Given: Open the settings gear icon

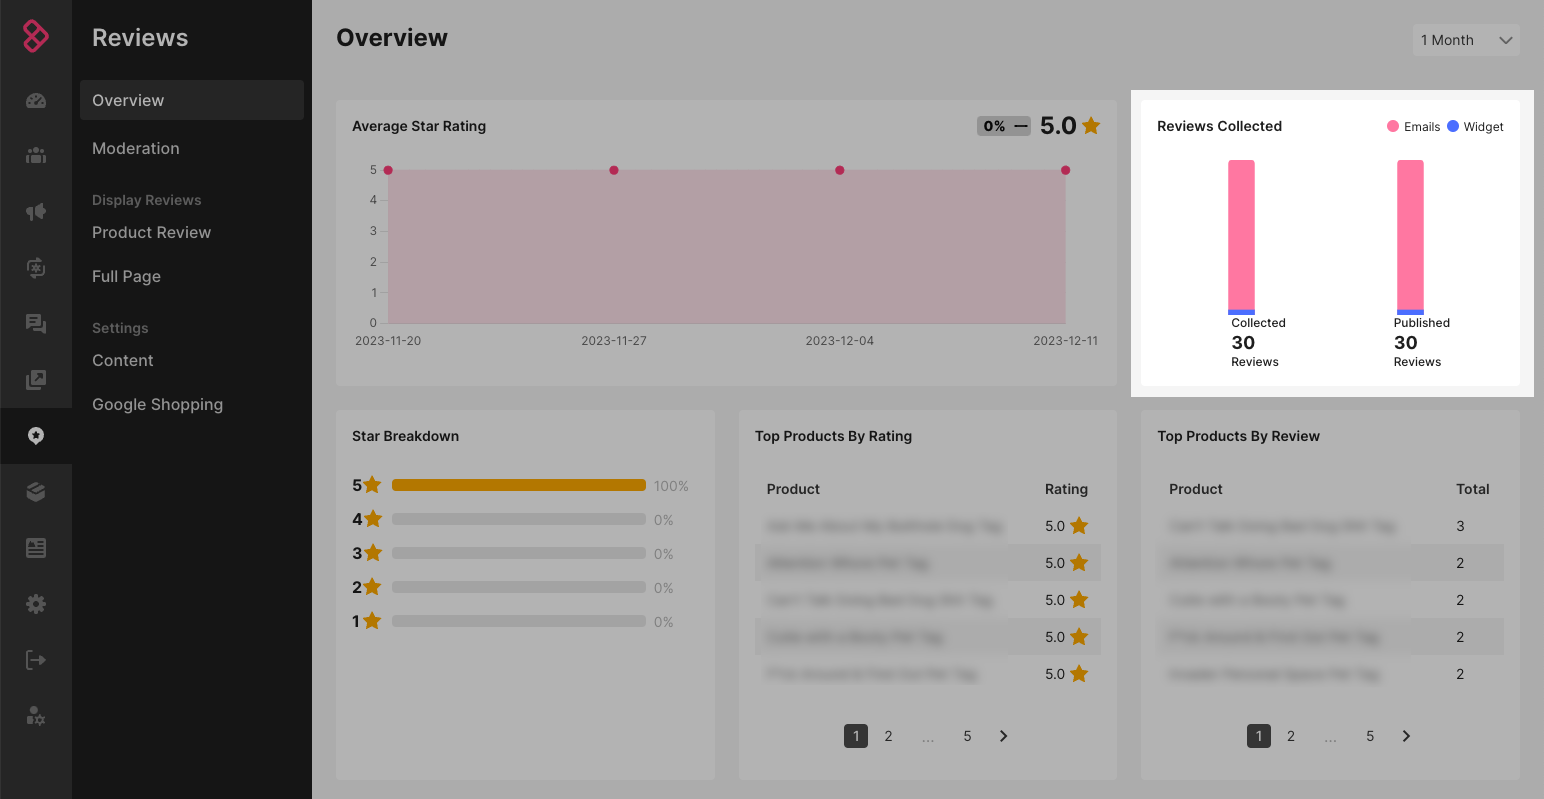Looking at the screenshot, I should pos(36,603).
